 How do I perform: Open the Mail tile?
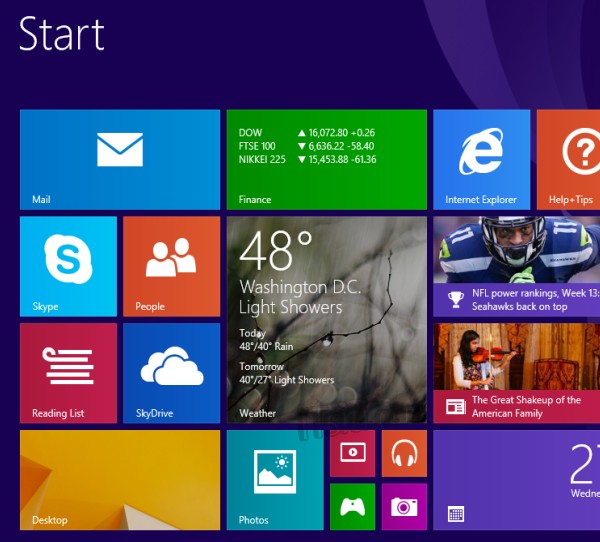point(120,160)
